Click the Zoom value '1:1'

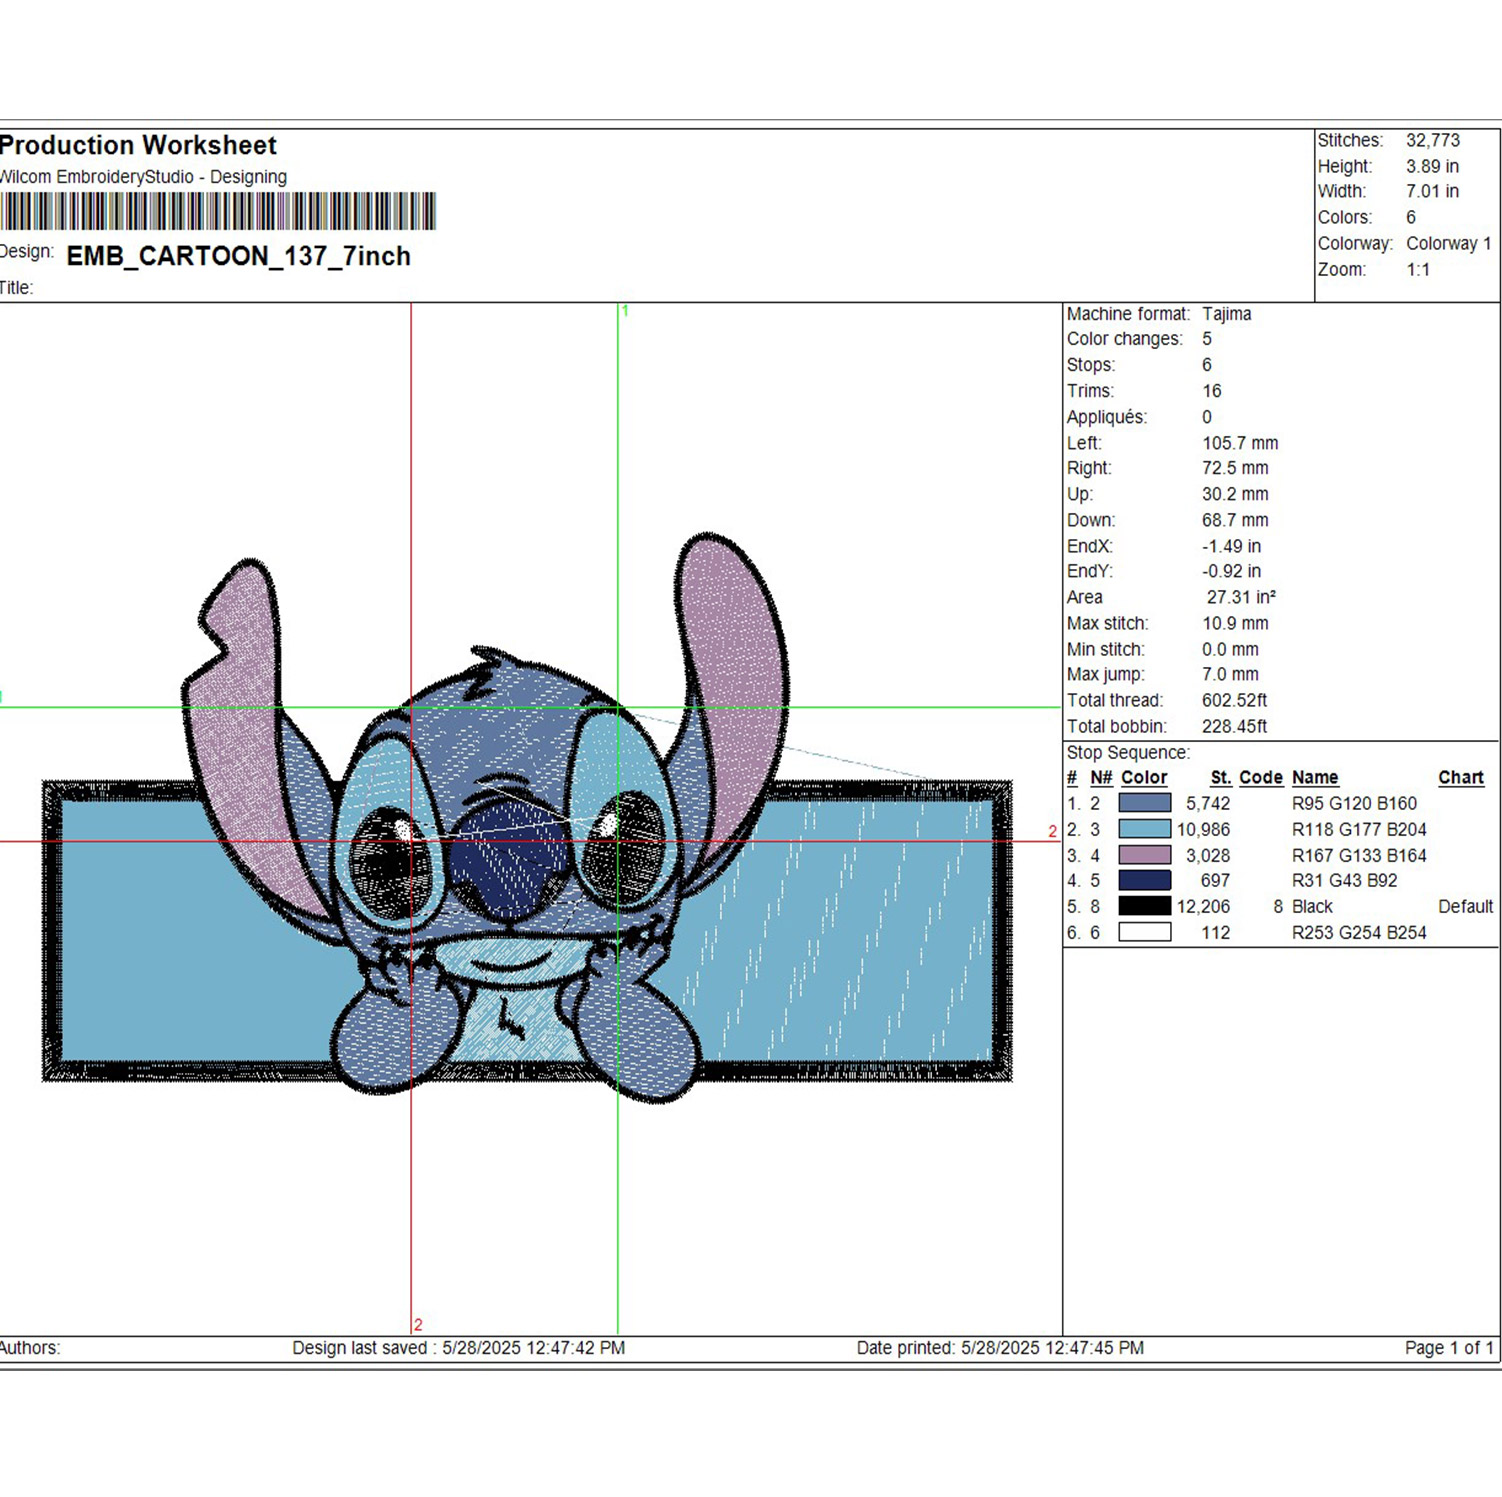click(x=1418, y=269)
